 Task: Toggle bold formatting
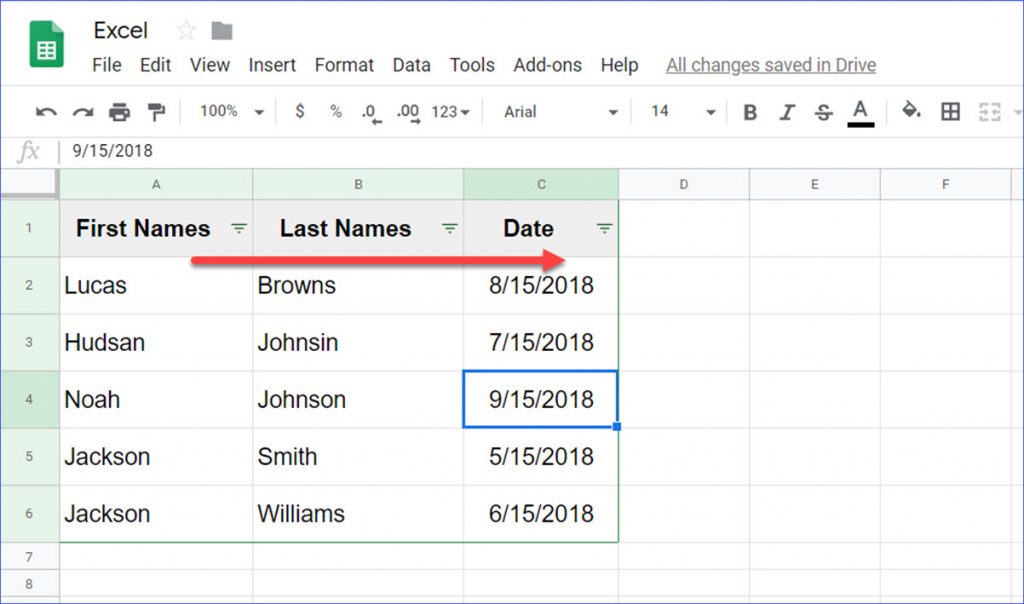pos(750,112)
